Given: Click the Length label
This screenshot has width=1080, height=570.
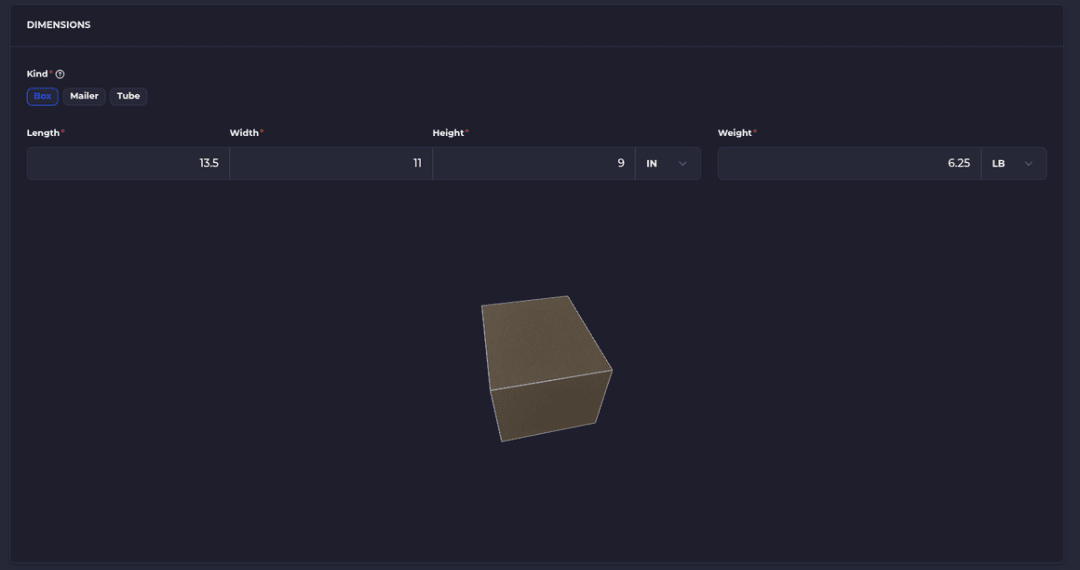Looking at the screenshot, I should point(43,133).
